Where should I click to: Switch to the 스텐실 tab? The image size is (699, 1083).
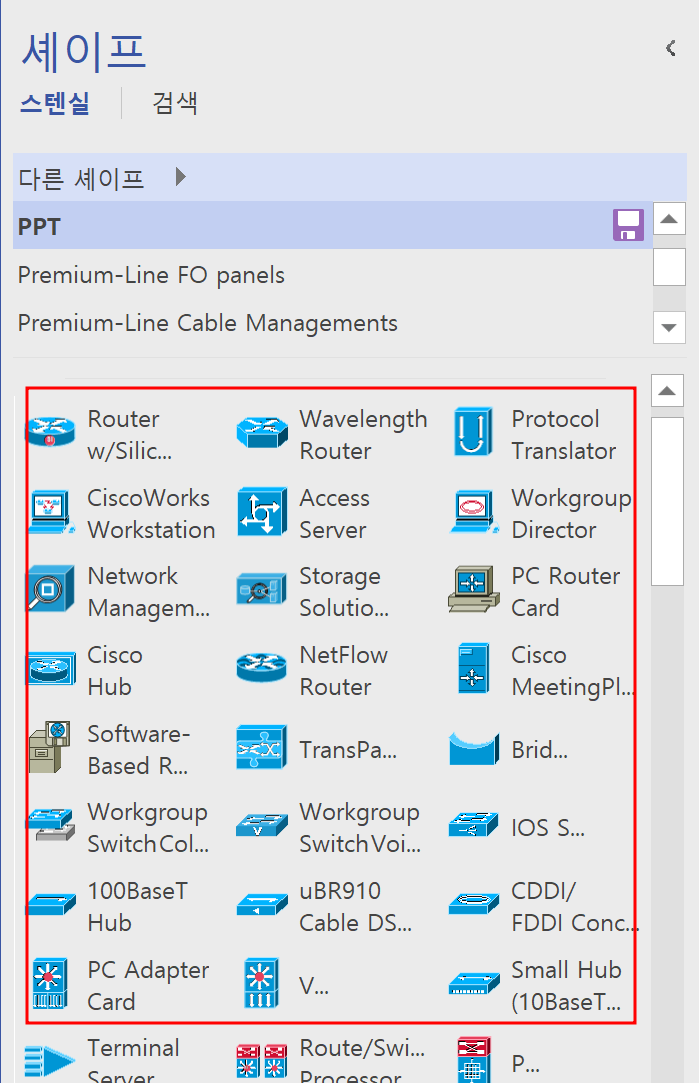pos(55,103)
